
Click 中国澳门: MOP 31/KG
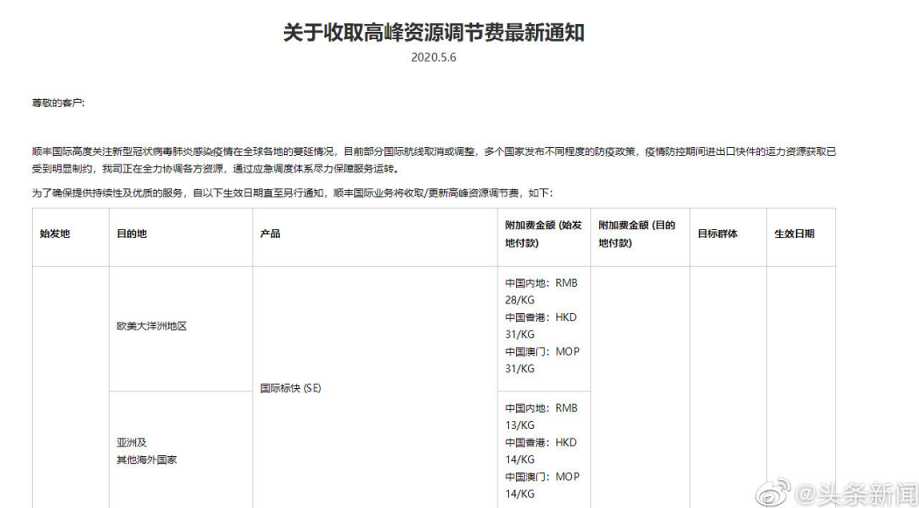(543, 360)
